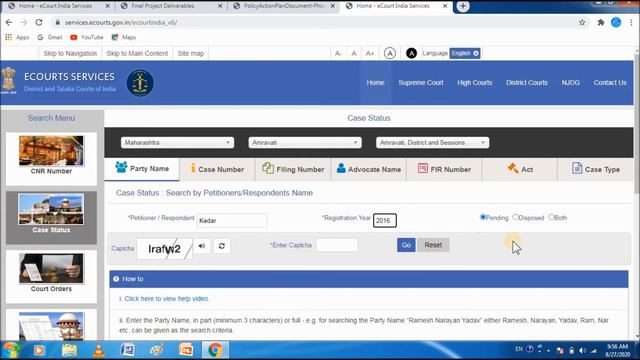Open the High Courts menu item
The image size is (640, 360).
tap(474, 82)
